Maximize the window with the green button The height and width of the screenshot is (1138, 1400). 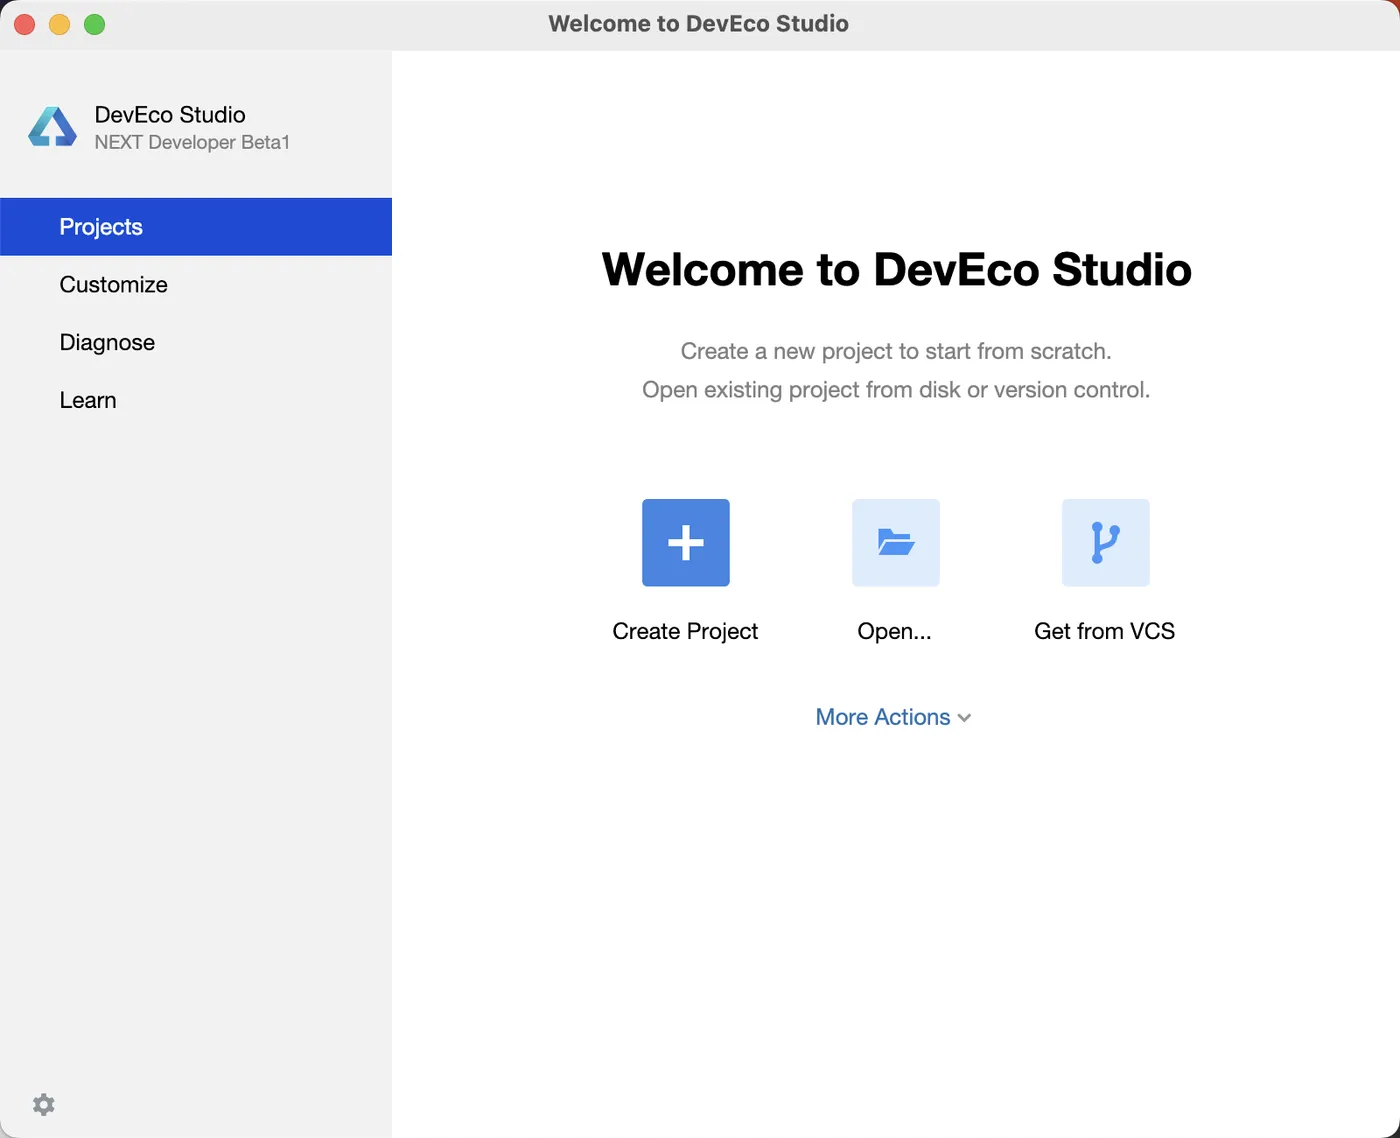pyautogui.click(x=95, y=24)
